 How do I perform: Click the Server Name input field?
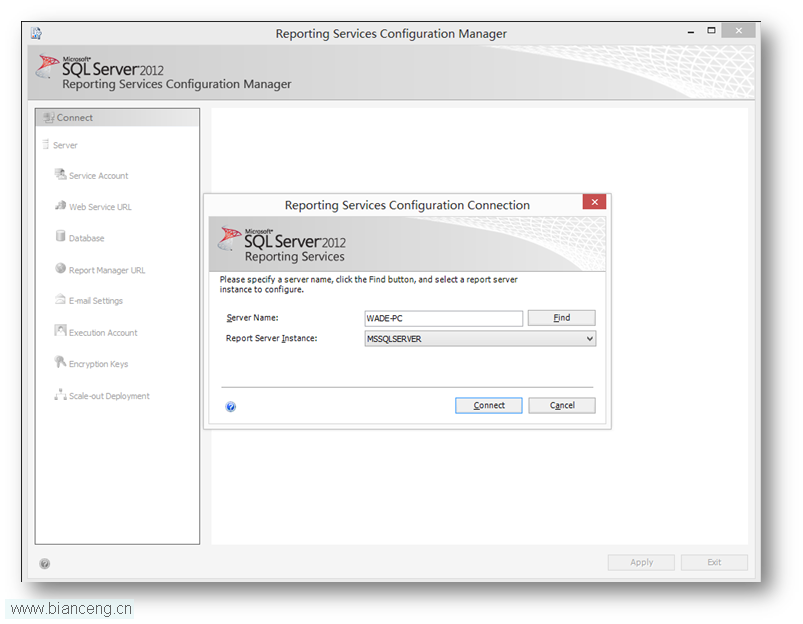coord(443,318)
